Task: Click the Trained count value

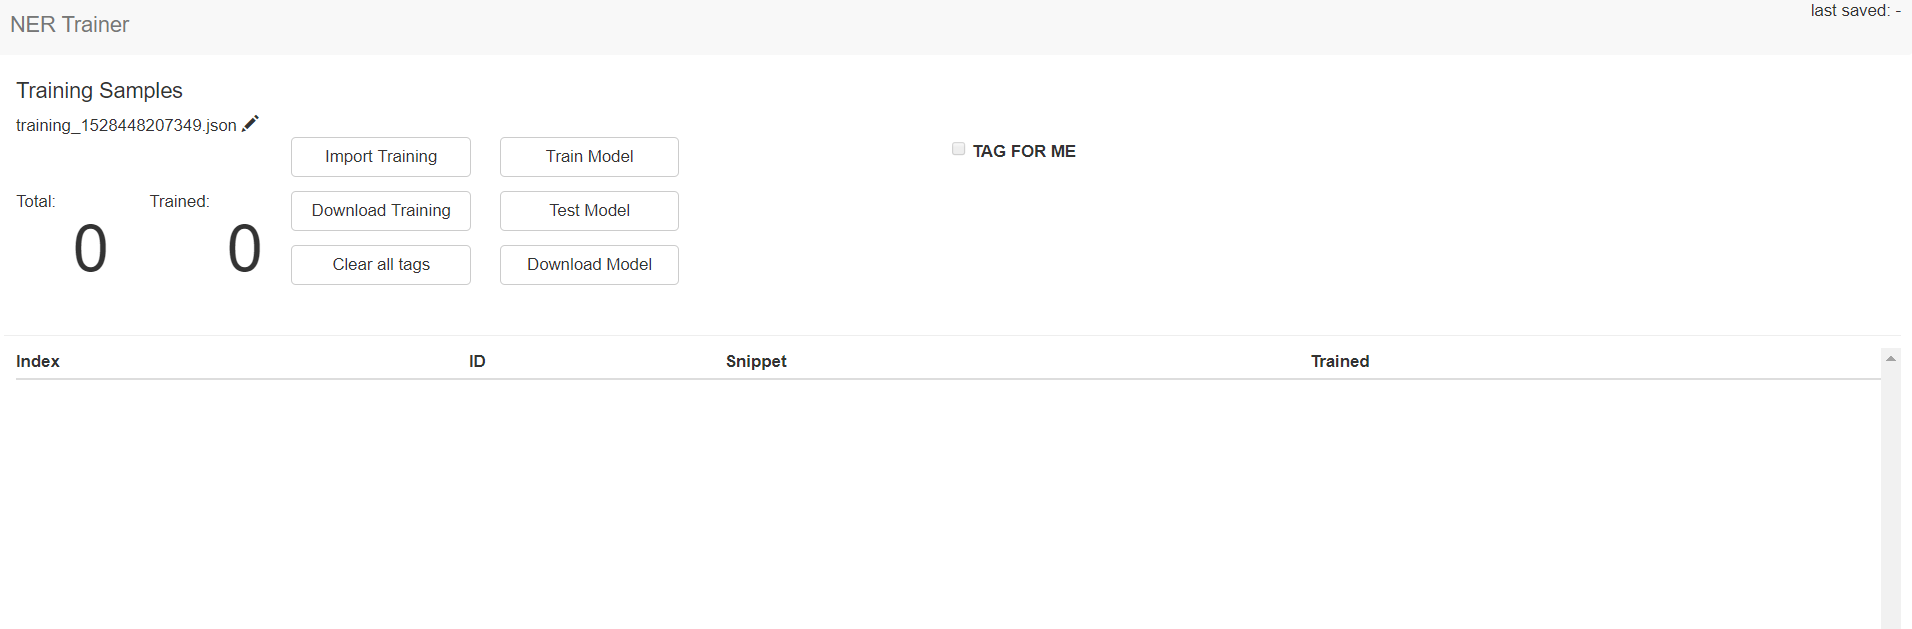Action: pyautogui.click(x=244, y=248)
